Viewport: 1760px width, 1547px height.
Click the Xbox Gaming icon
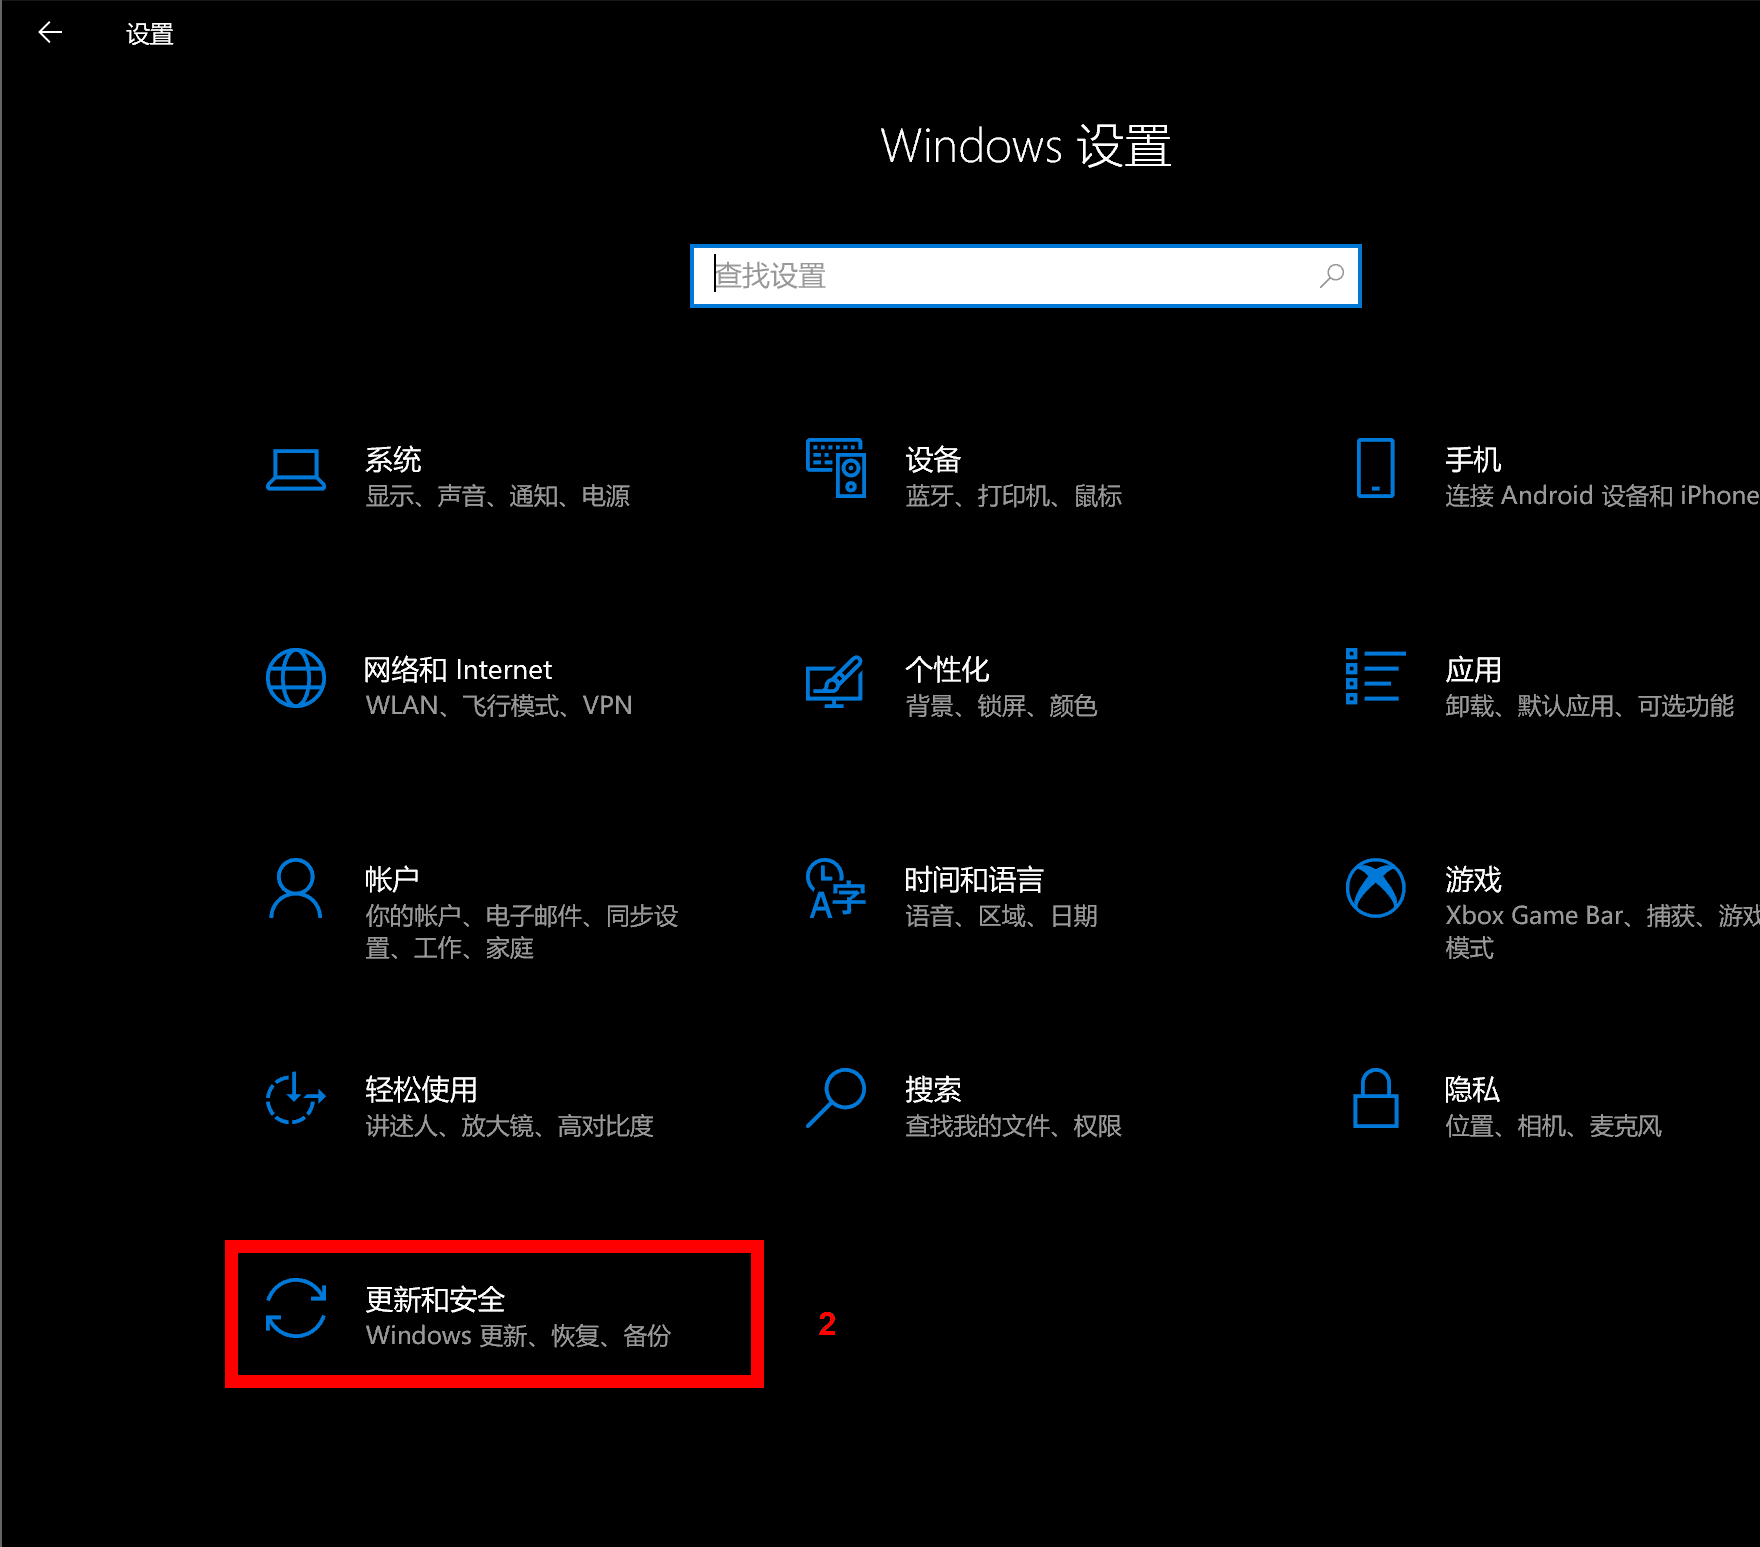pos(1376,888)
